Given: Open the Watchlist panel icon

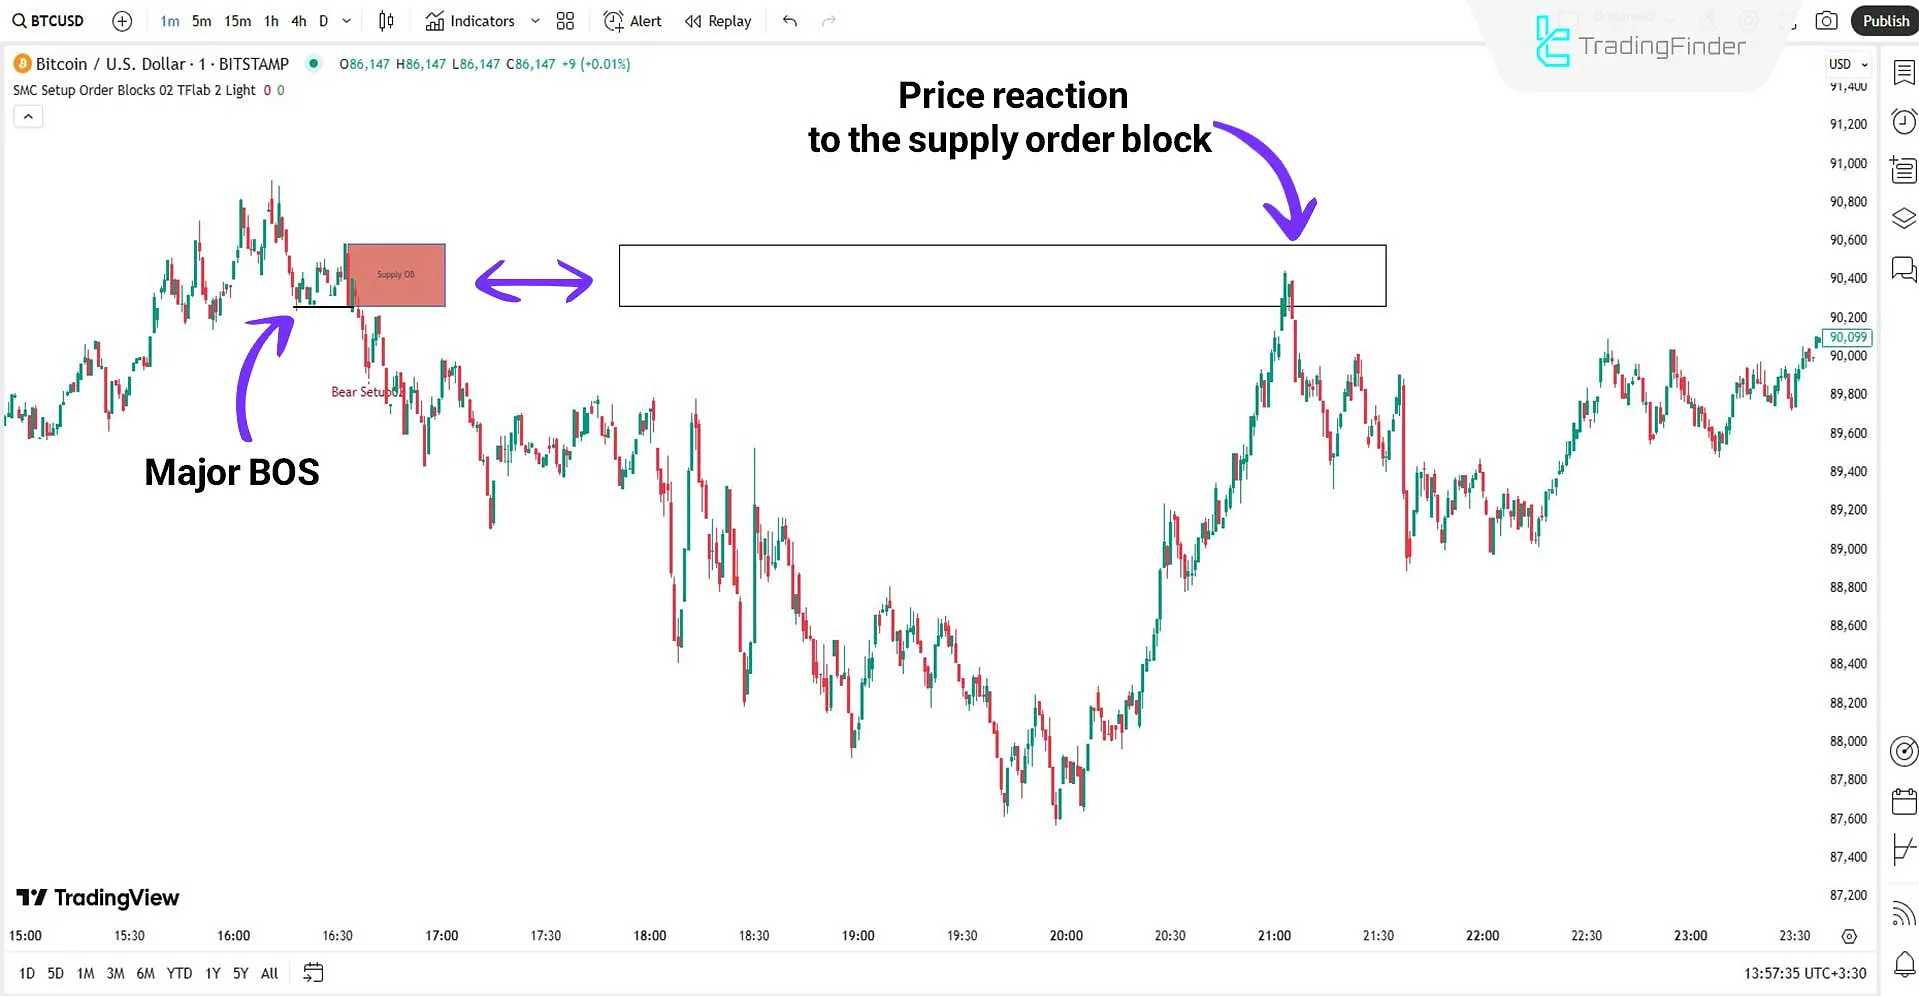Looking at the screenshot, I should coord(1903,72).
